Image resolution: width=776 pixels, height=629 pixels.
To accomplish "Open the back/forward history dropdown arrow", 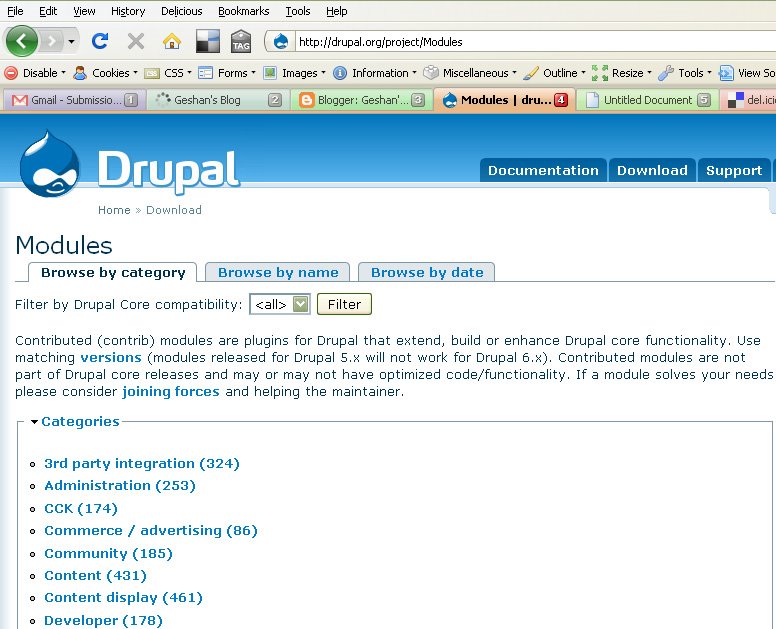I will [71, 42].
